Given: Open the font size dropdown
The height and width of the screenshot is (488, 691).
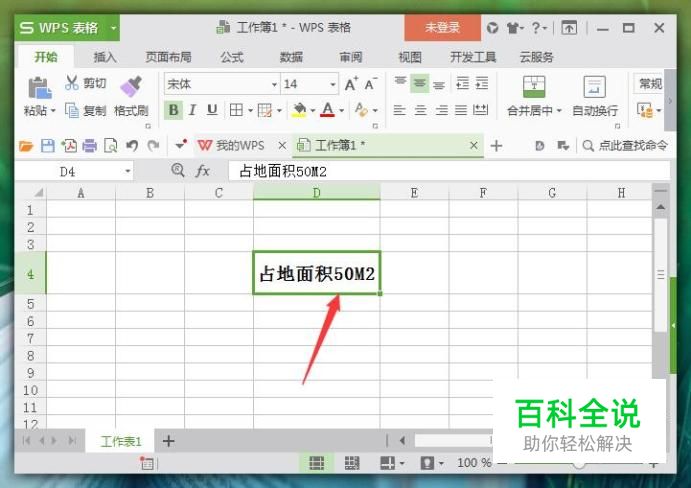Looking at the screenshot, I should [333, 84].
